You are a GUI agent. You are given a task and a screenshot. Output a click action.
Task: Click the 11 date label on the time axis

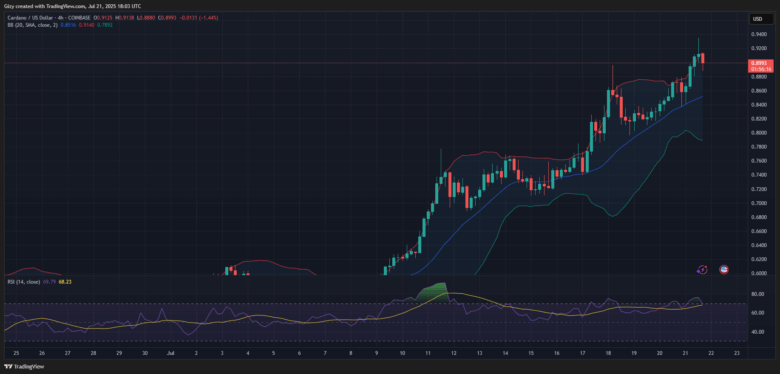click(428, 353)
